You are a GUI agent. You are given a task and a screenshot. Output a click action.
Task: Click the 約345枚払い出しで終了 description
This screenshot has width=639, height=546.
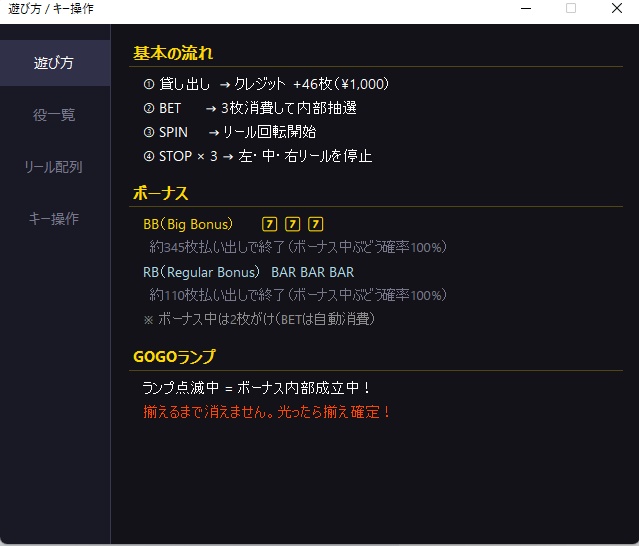(x=298, y=247)
